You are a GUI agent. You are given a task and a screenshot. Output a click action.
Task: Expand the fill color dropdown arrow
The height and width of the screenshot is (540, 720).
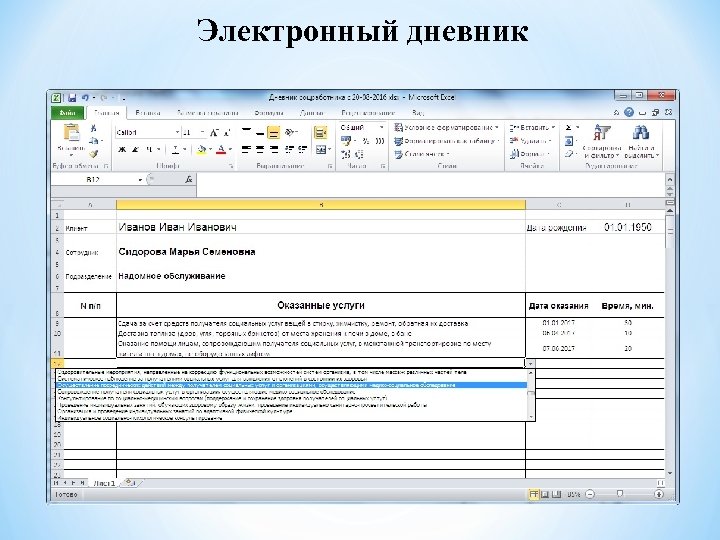210,149
